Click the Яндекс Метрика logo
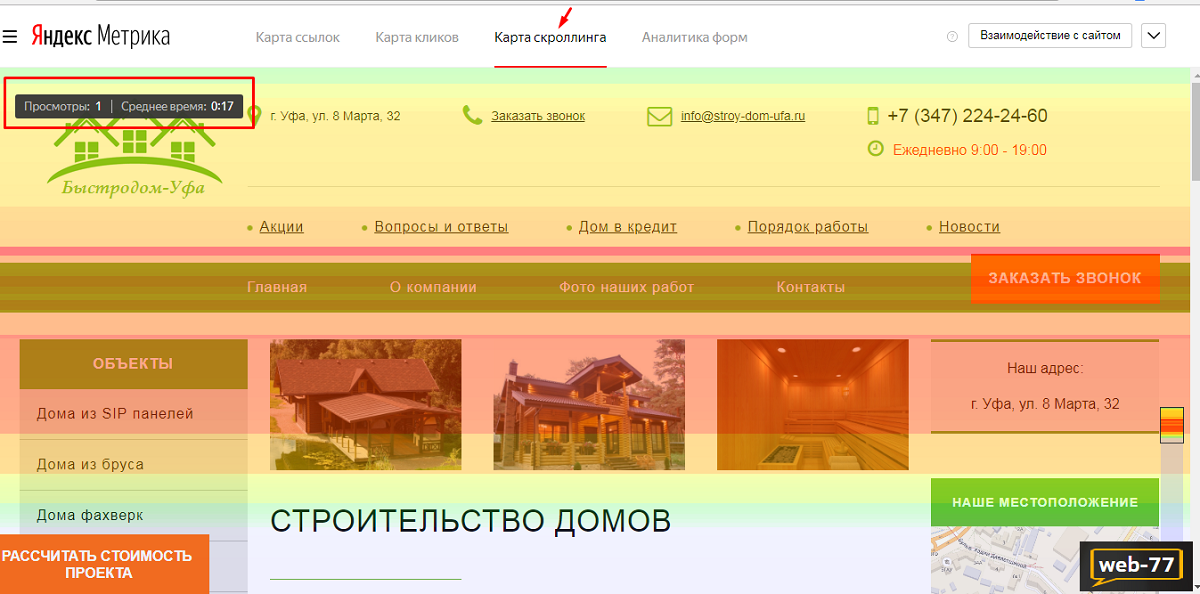Screen dimensions: 1200x594 point(100,36)
